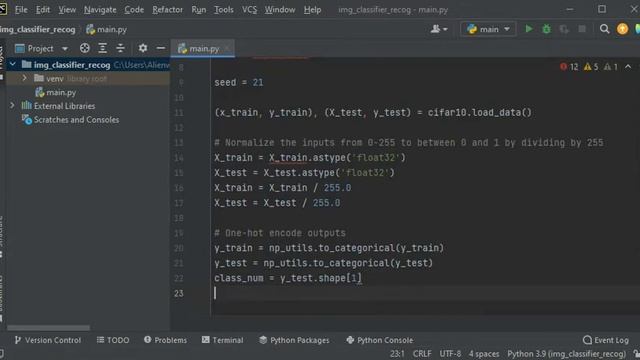Open the VCS menu

[x=249, y=9]
